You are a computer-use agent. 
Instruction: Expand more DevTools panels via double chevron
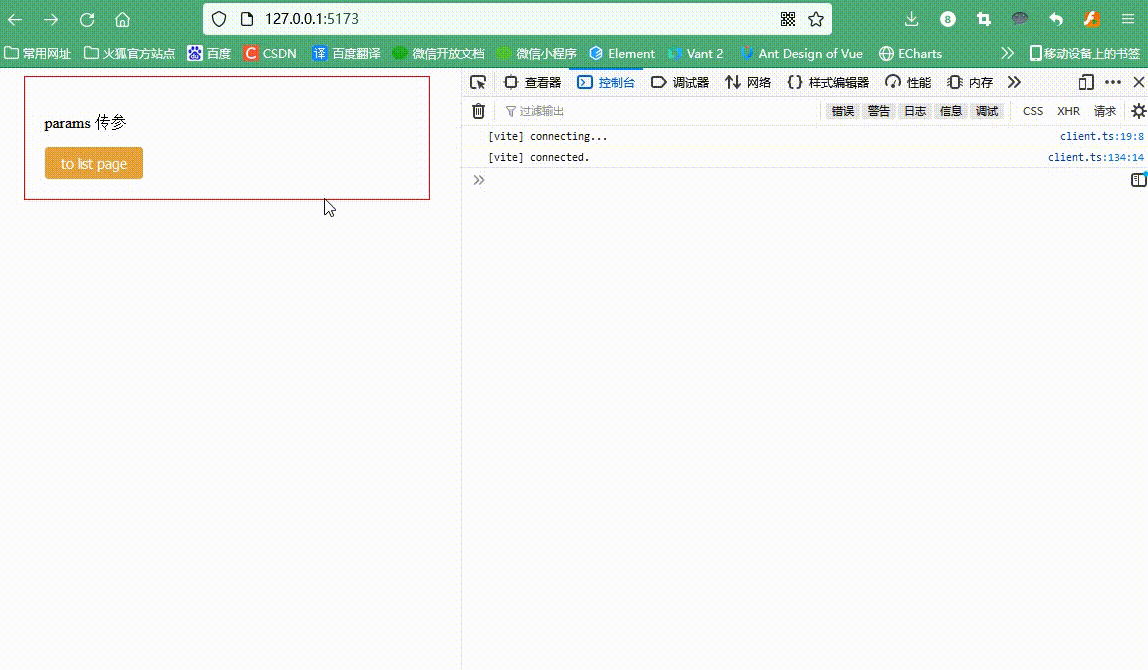tap(1014, 82)
